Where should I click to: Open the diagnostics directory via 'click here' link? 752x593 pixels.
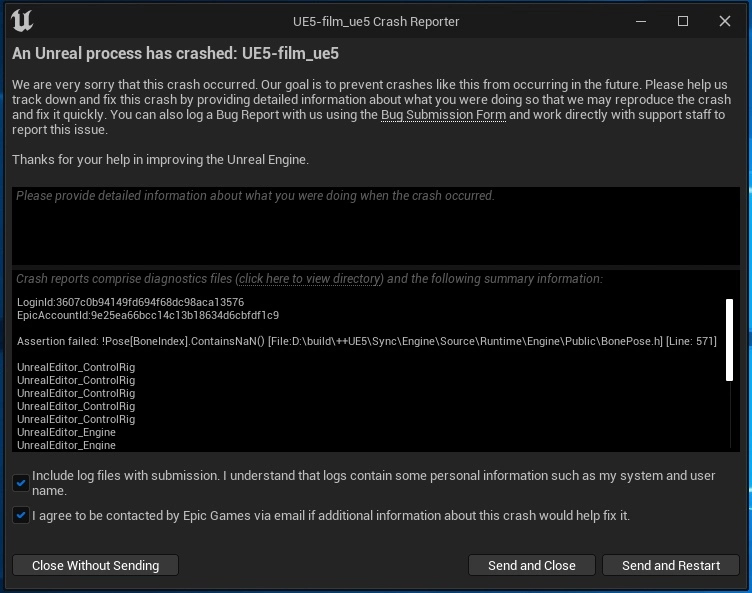[309, 279]
